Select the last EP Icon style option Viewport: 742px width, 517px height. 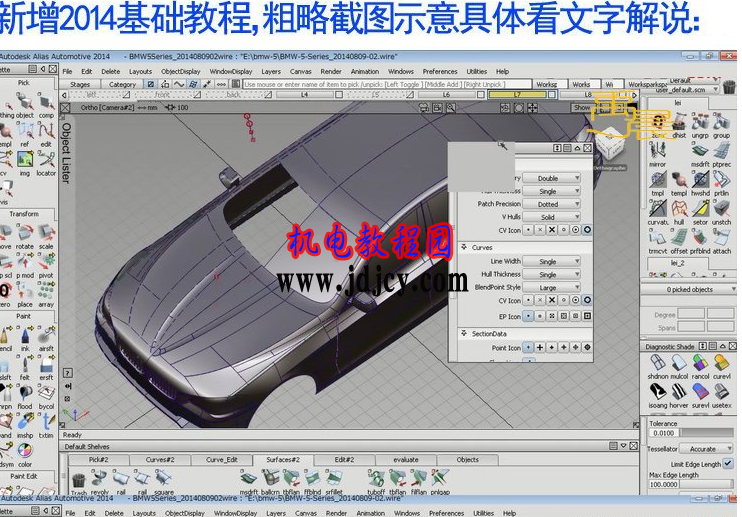(x=587, y=316)
